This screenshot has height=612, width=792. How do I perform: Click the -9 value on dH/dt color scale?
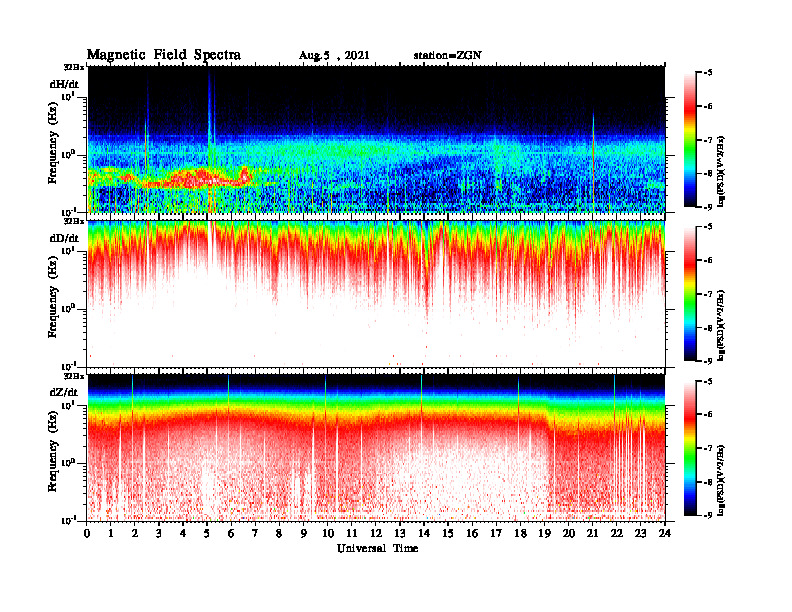click(708, 207)
